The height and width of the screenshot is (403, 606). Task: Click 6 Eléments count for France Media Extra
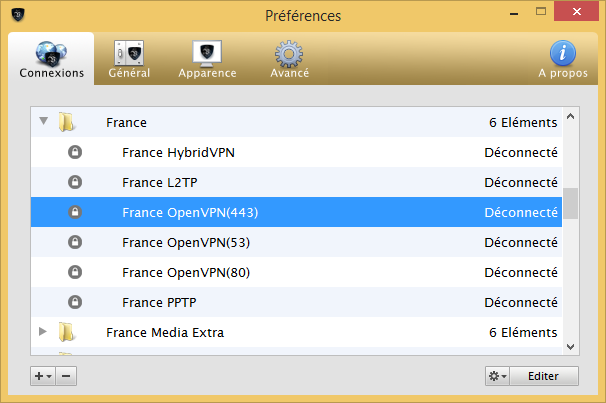pyautogui.click(x=523, y=332)
